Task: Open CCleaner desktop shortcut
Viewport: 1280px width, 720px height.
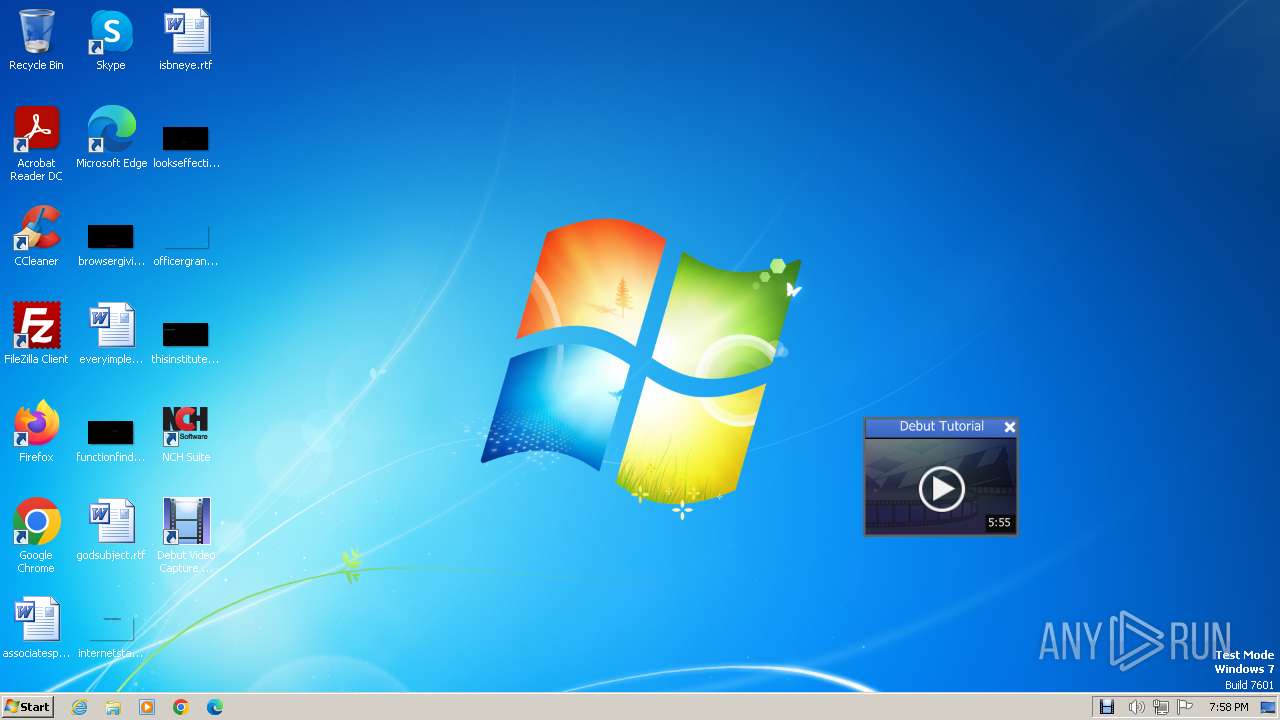Action: [36, 236]
